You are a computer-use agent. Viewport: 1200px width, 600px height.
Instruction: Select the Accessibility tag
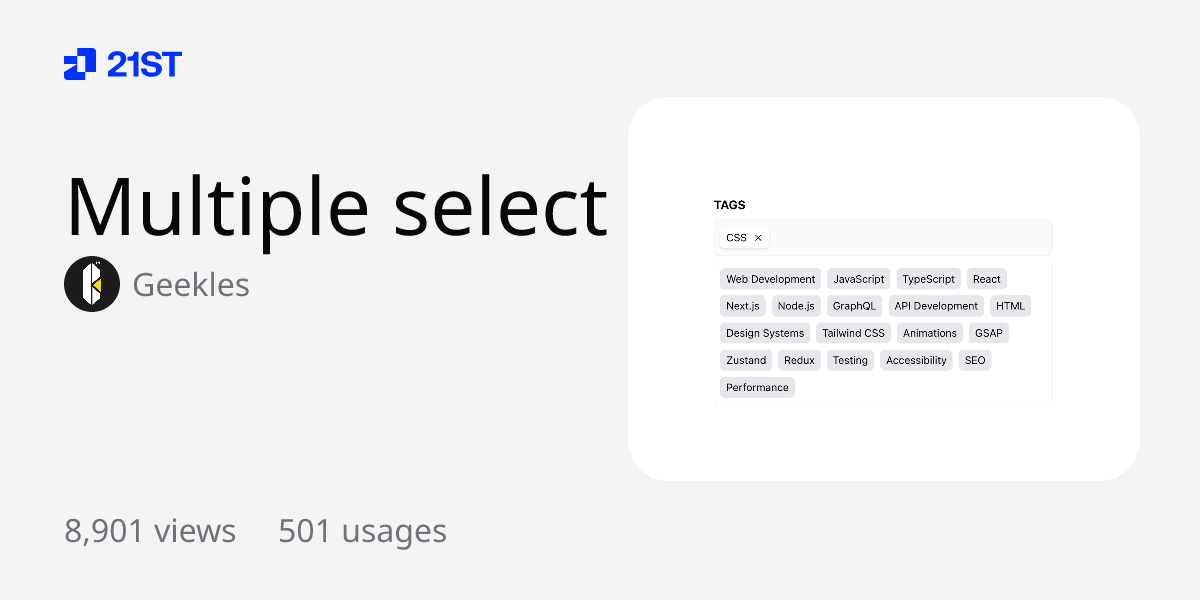(917, 360)
